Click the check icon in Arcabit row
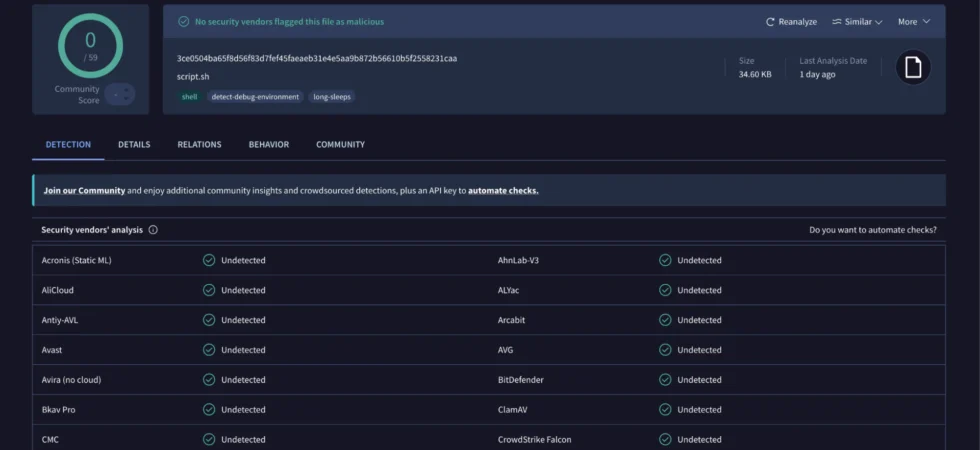 click(x=665, y=320)
